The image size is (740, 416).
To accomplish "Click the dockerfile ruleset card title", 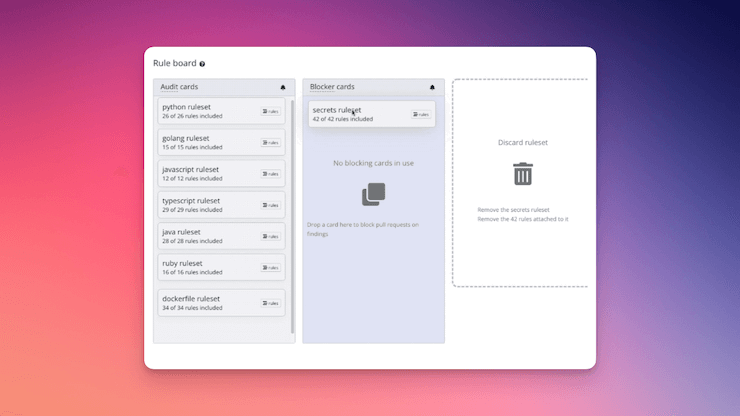I will (191, 299).
